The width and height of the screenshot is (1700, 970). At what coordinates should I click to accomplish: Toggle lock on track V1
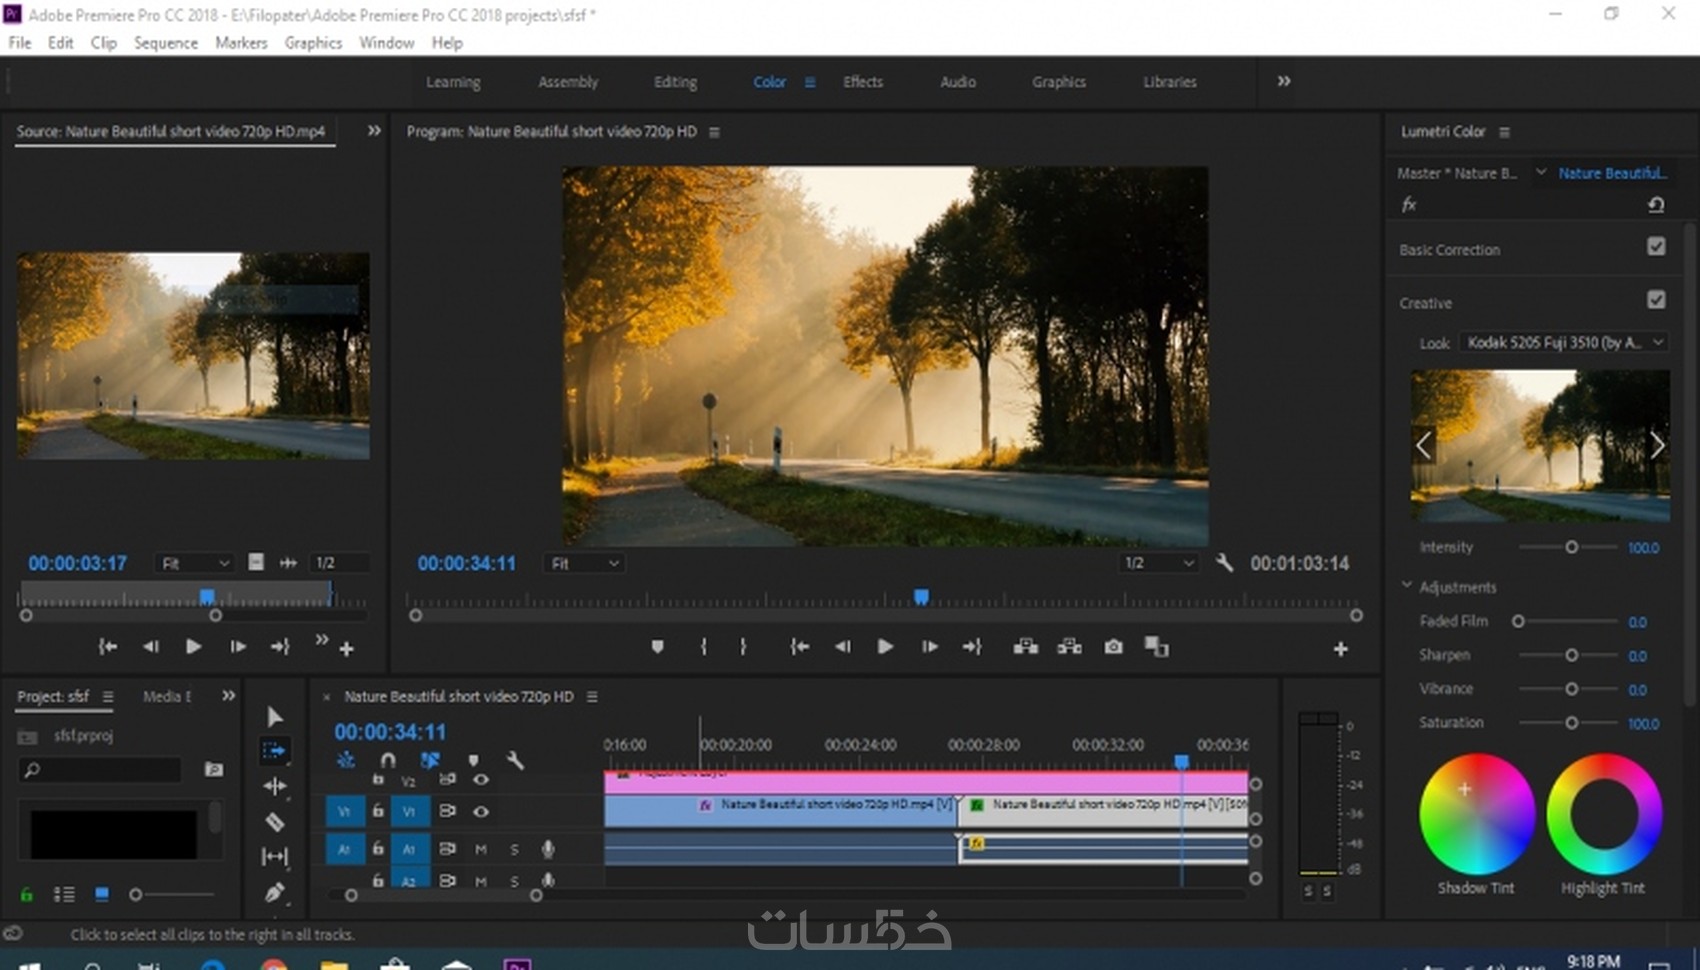tap(378, 811)
